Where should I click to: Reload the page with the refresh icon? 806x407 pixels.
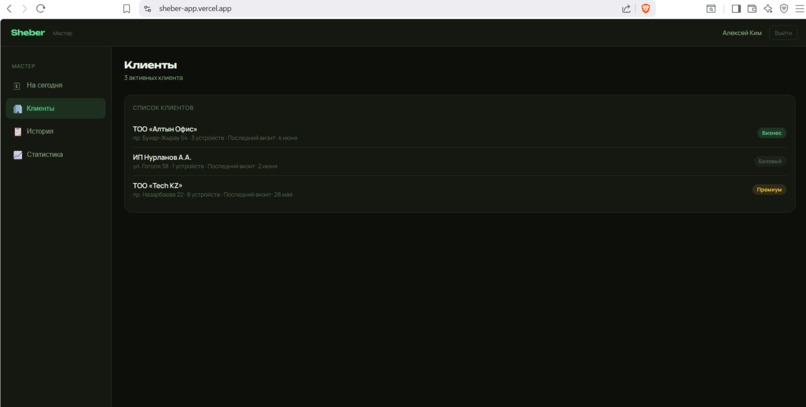(41, 8)
